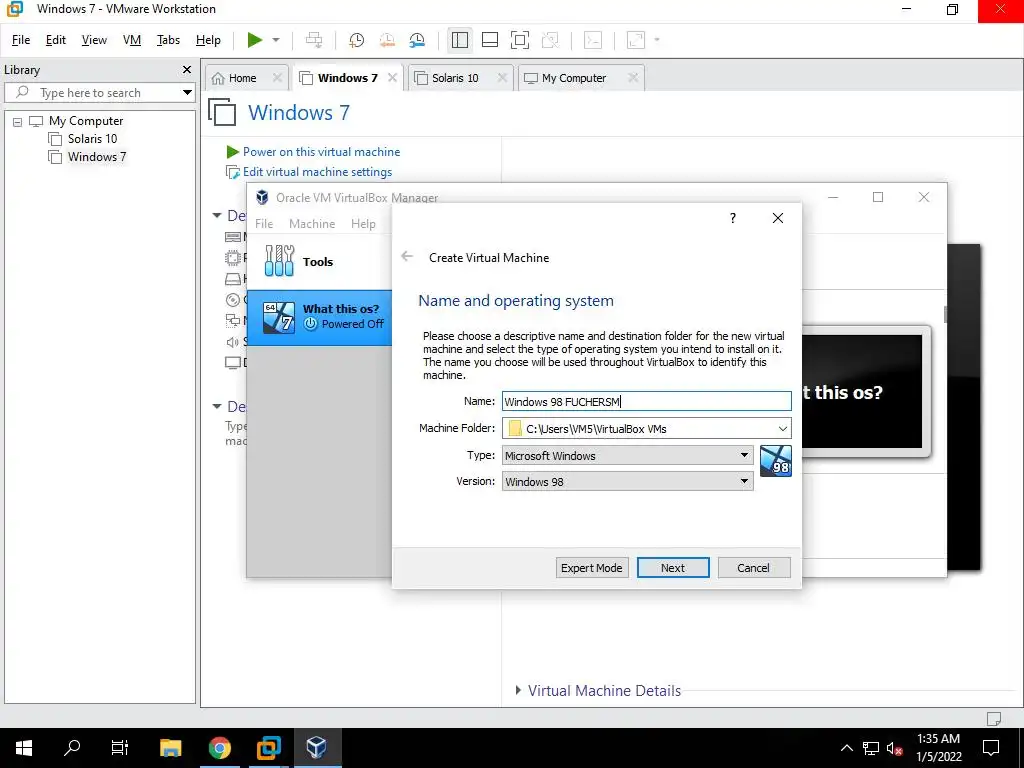Screen dimensions: 1024x768
Task: Open File Explorer from taskbar
Action: pyautogui.click(x=170, y=747)
